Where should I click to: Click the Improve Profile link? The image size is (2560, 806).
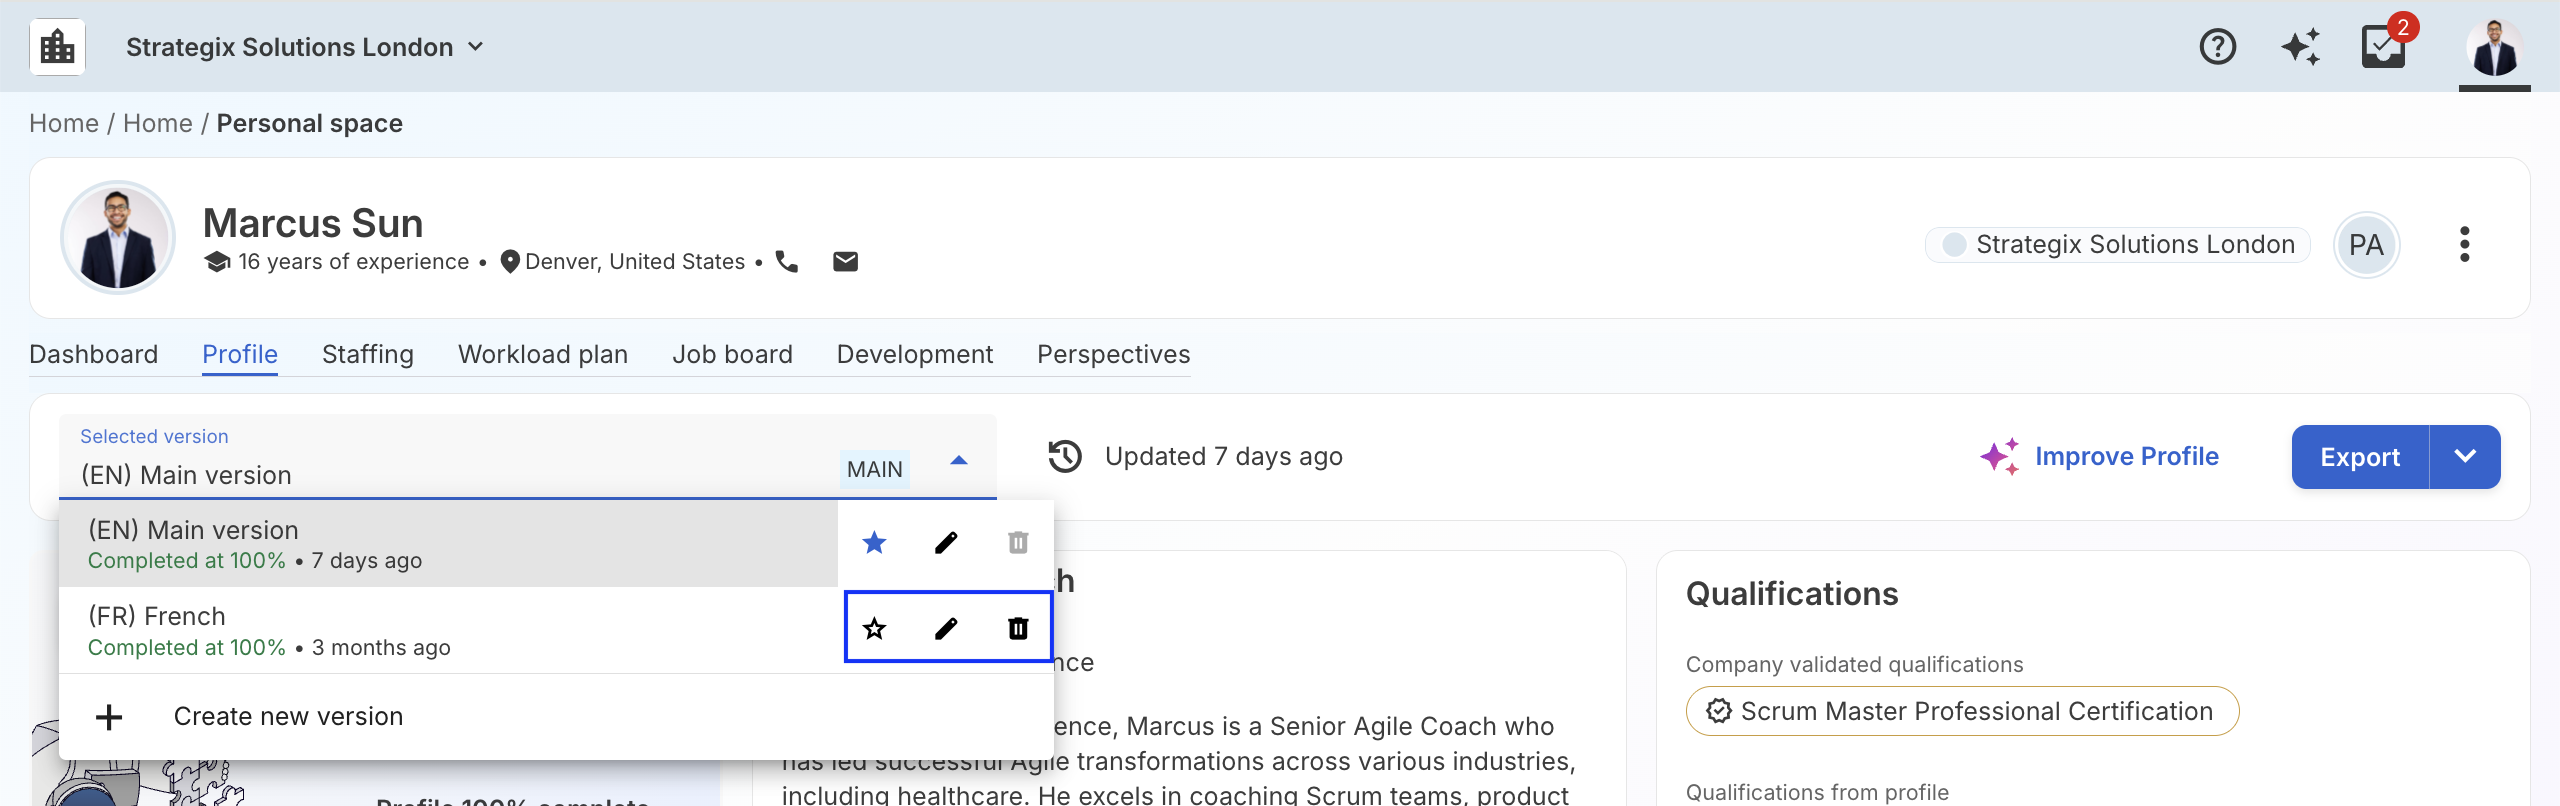[x=2126, y=456]
